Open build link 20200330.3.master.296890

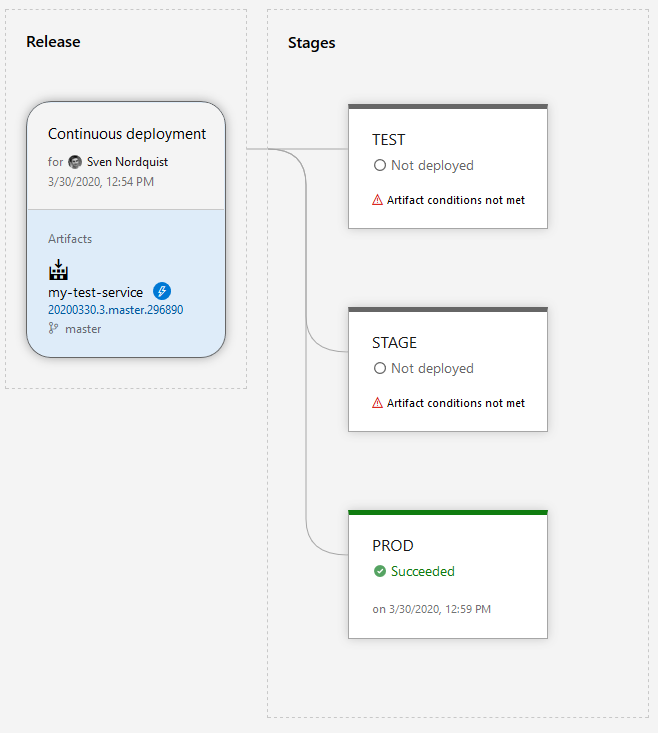[115, 310]
